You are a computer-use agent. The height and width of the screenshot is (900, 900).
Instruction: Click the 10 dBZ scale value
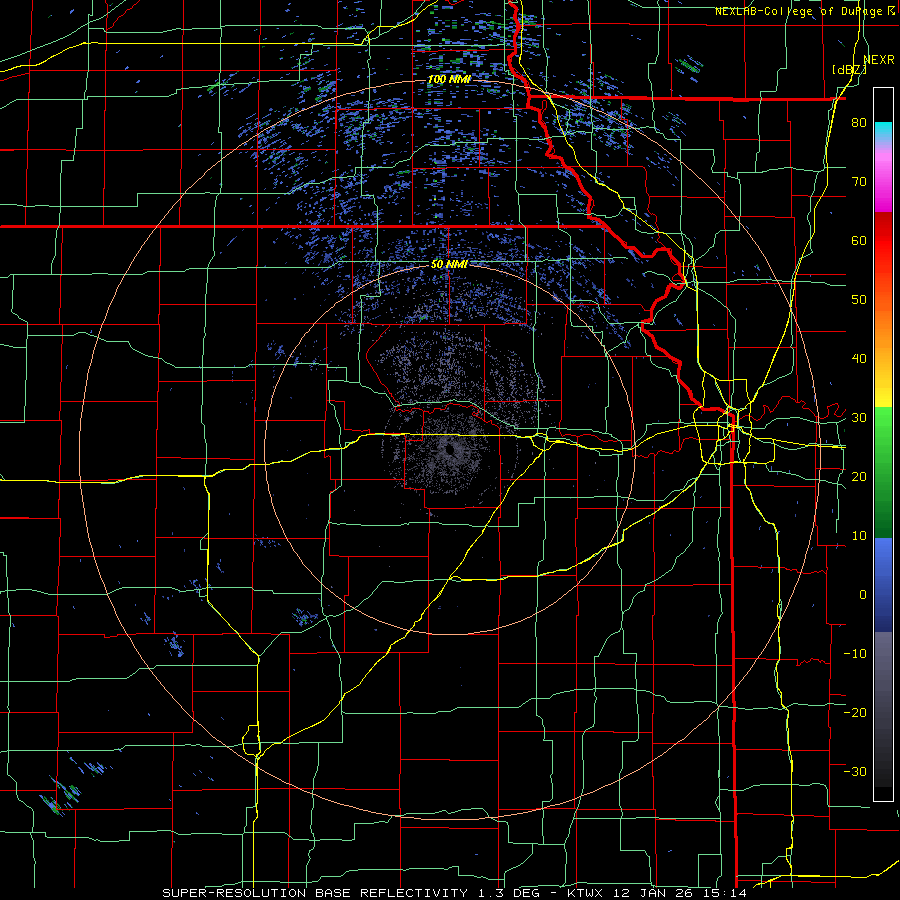tap(859, 536)
